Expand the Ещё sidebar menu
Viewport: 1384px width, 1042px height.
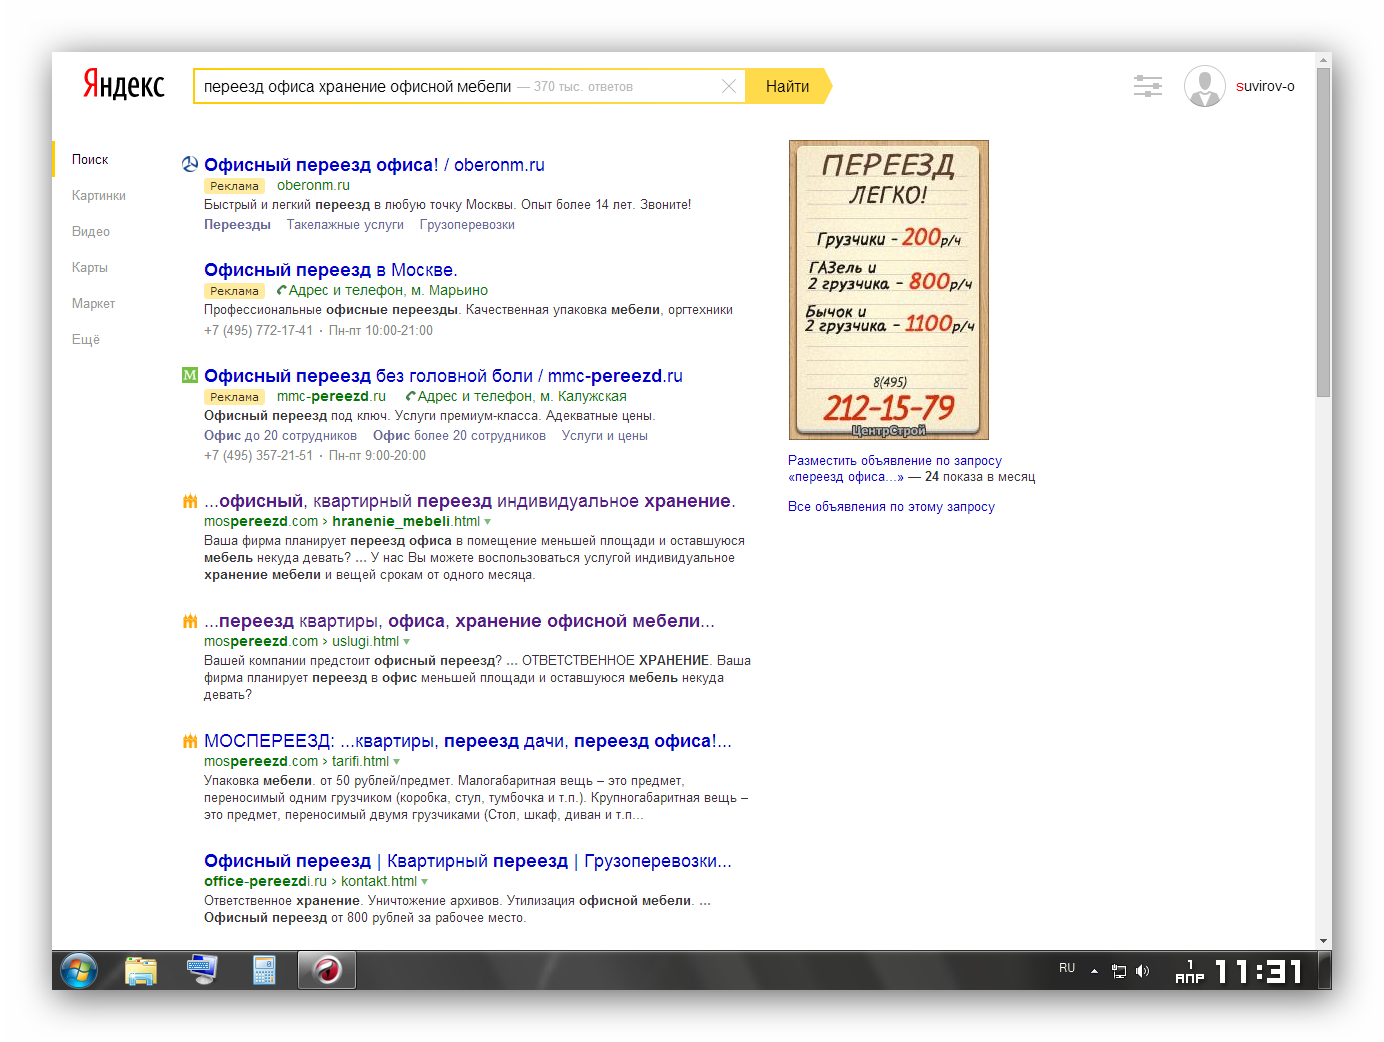click(86, 339)
